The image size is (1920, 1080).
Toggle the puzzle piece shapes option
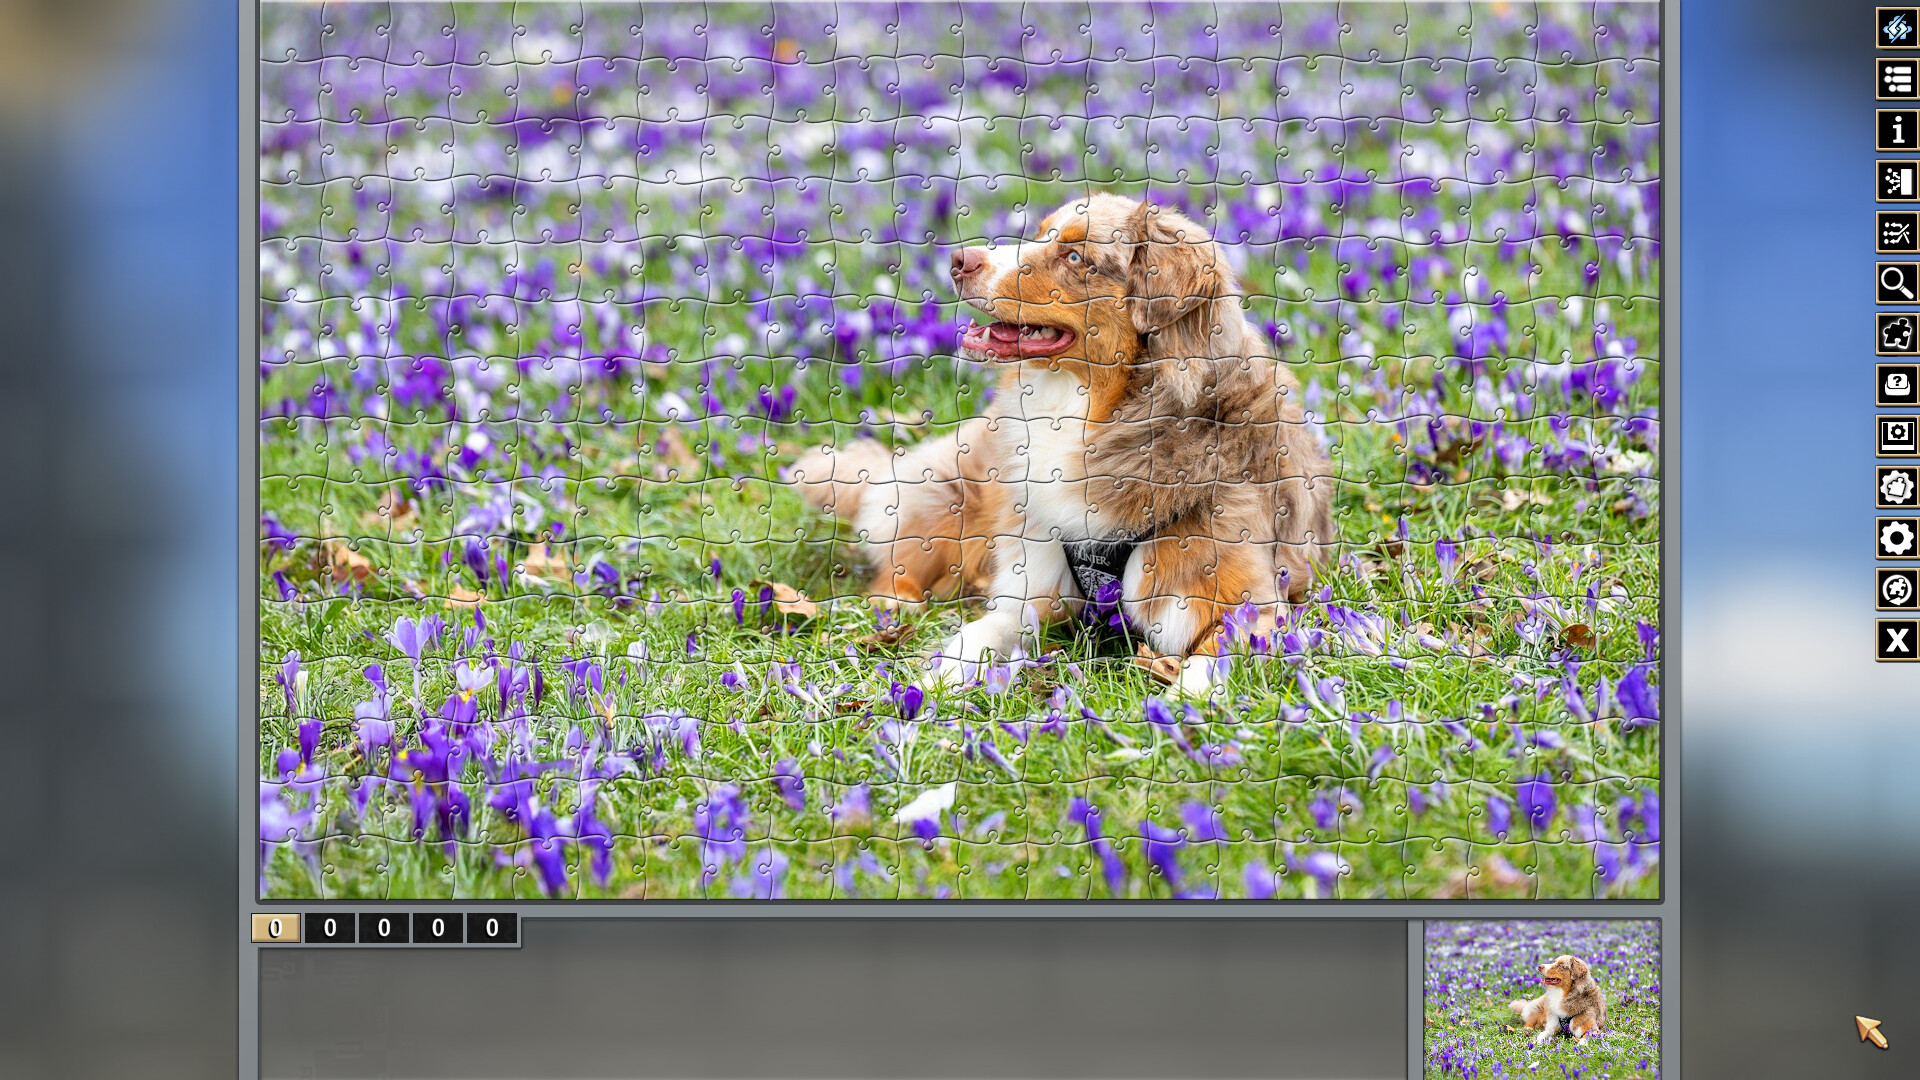(1896, 488)
